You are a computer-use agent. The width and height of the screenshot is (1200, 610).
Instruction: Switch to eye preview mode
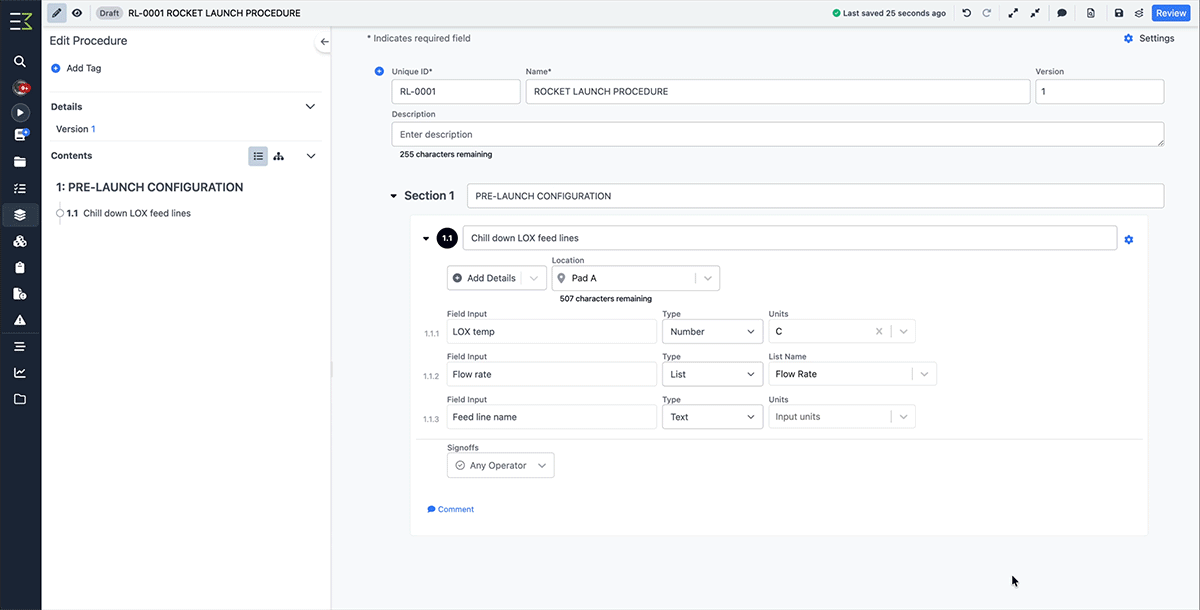(x=77, y=13)
